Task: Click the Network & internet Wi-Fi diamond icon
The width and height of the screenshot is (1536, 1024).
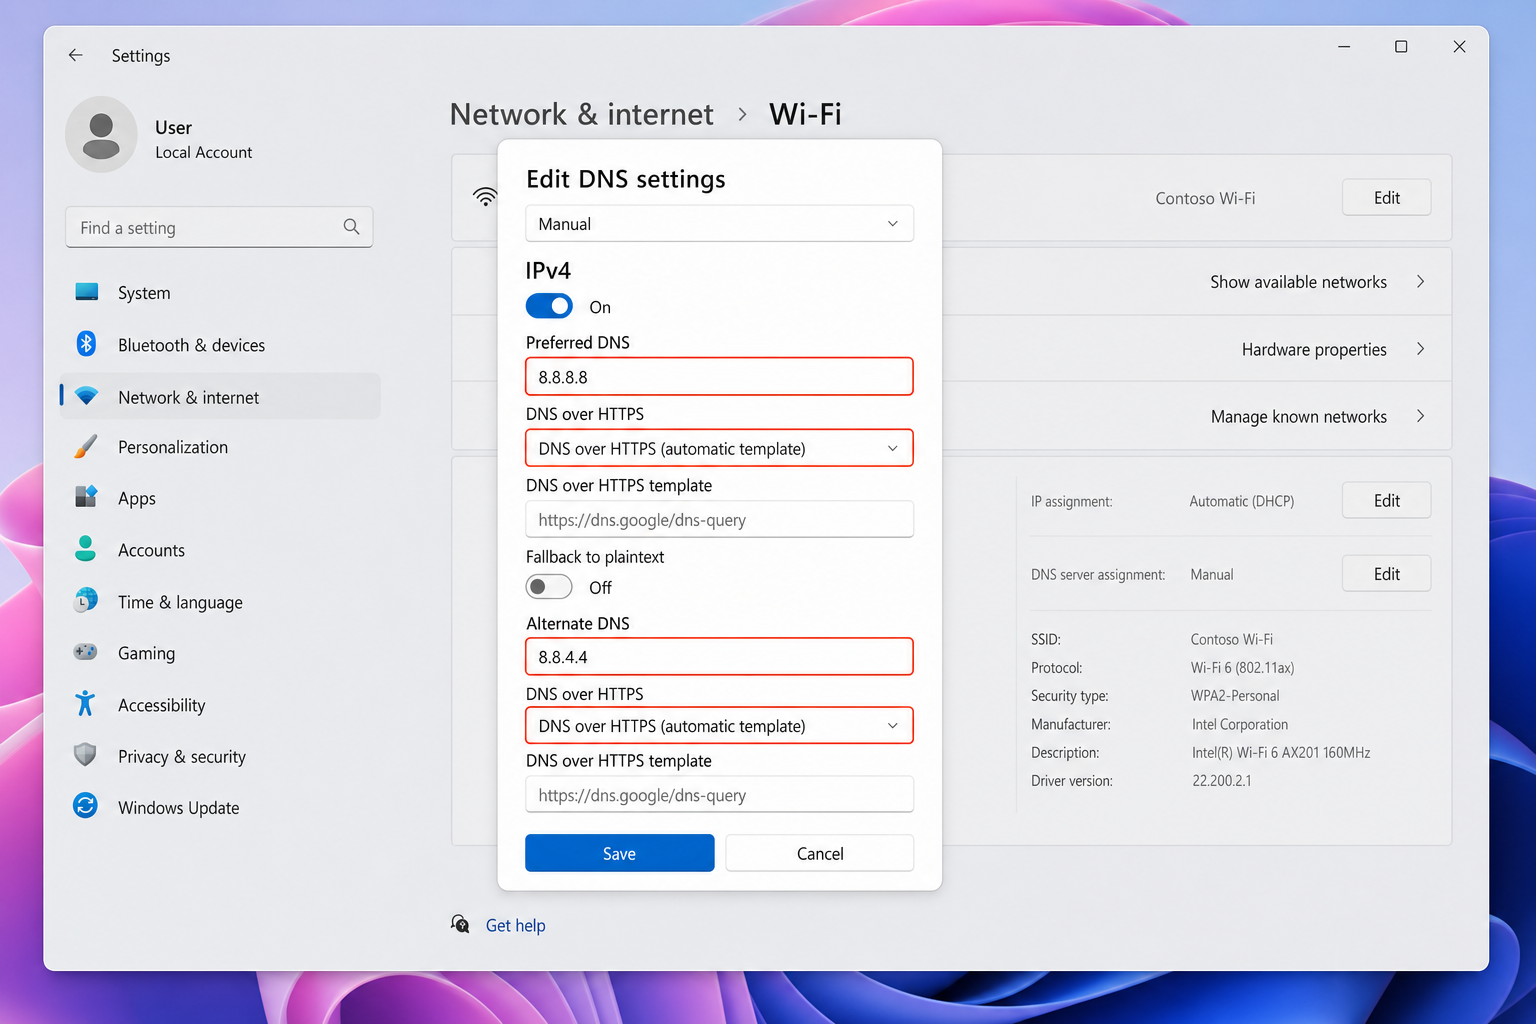Action: coord(87,396)
